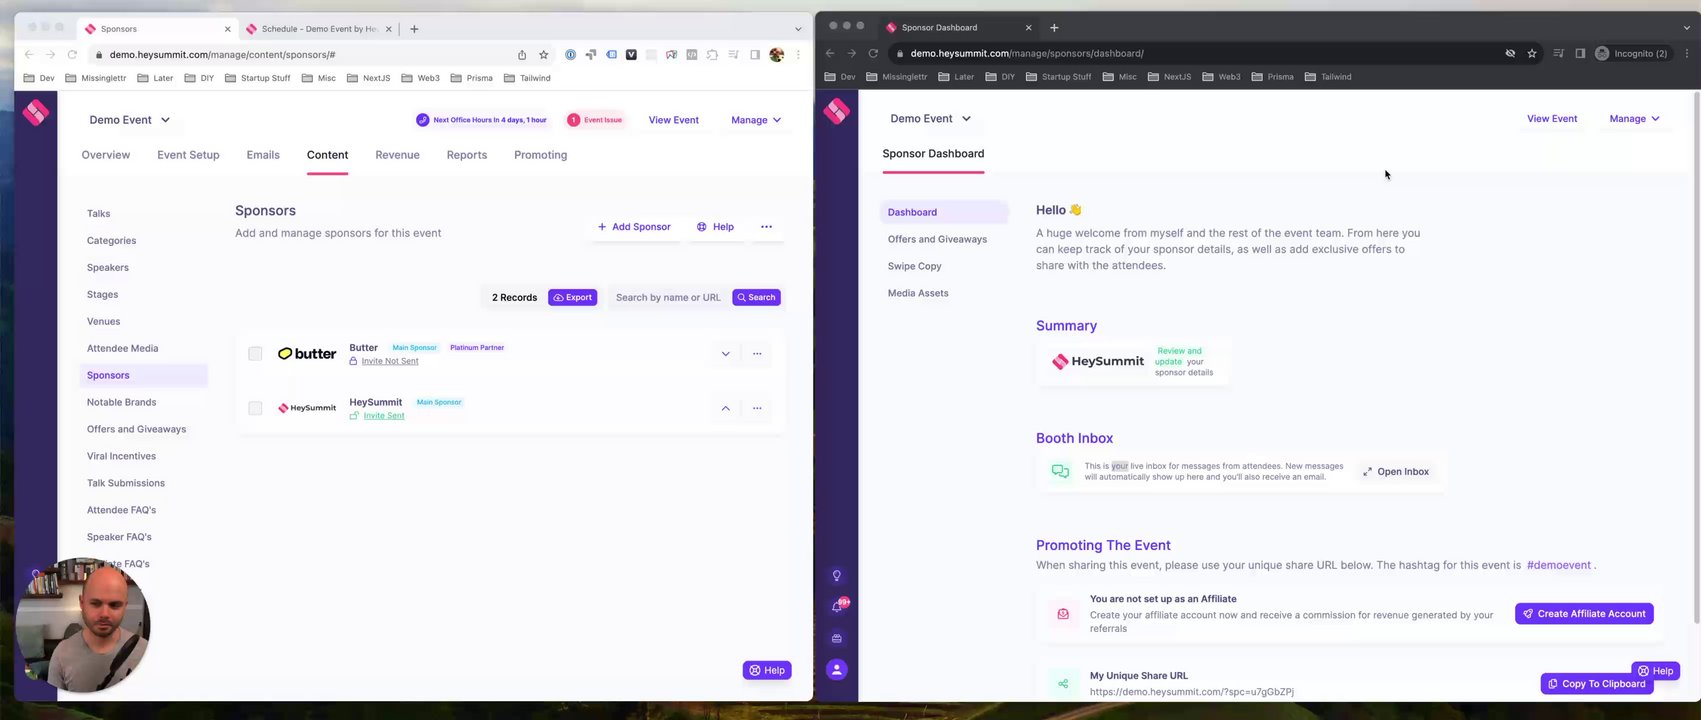Open side panel icon in left browser toolbar

[755, 55]
